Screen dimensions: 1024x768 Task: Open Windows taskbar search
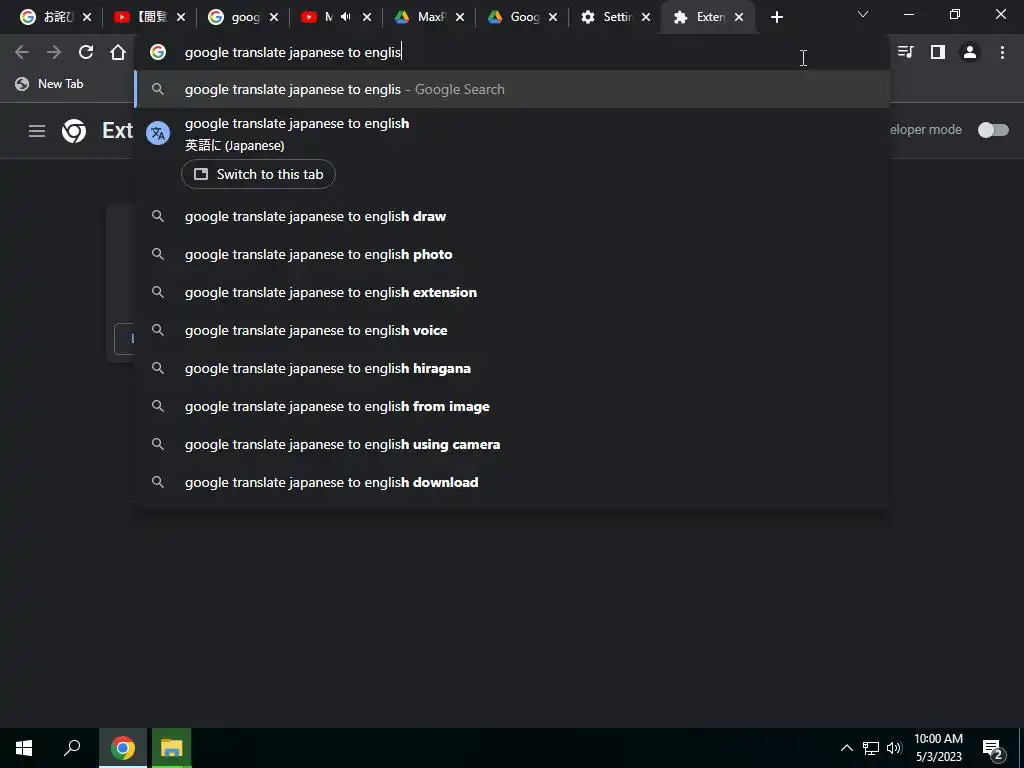72,748
